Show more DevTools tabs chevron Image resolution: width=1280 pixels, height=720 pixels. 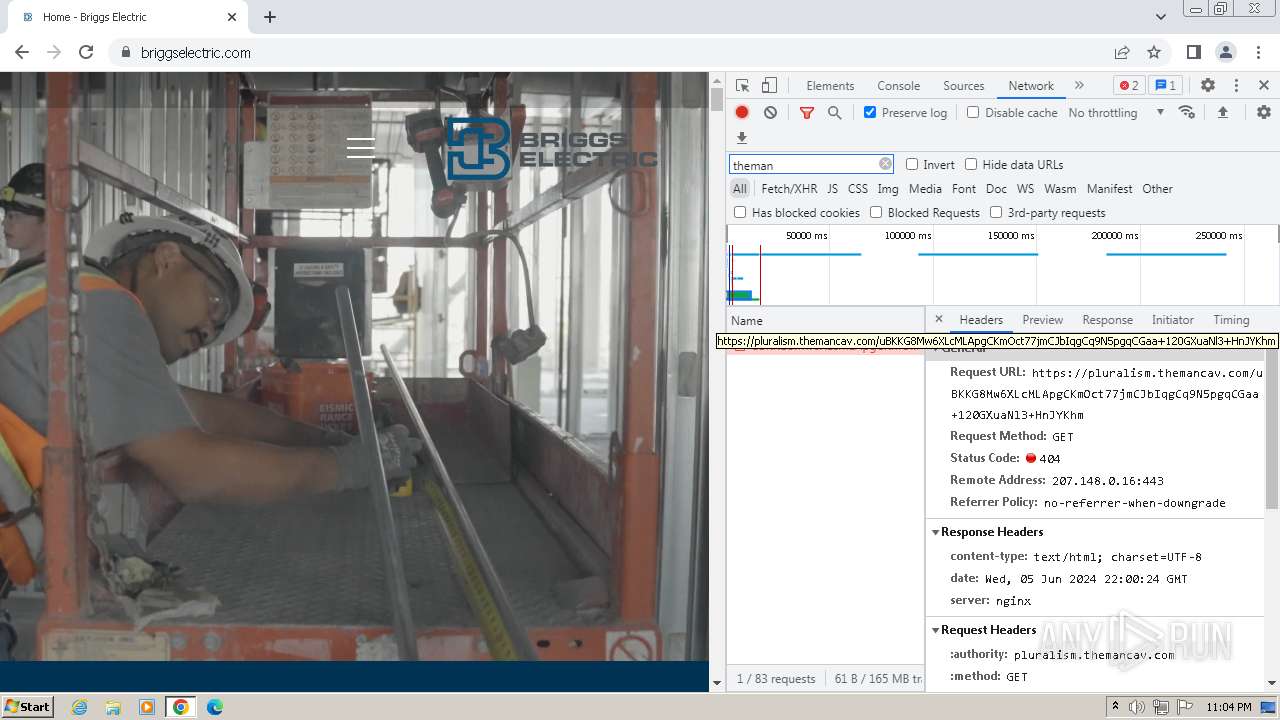1079,86
